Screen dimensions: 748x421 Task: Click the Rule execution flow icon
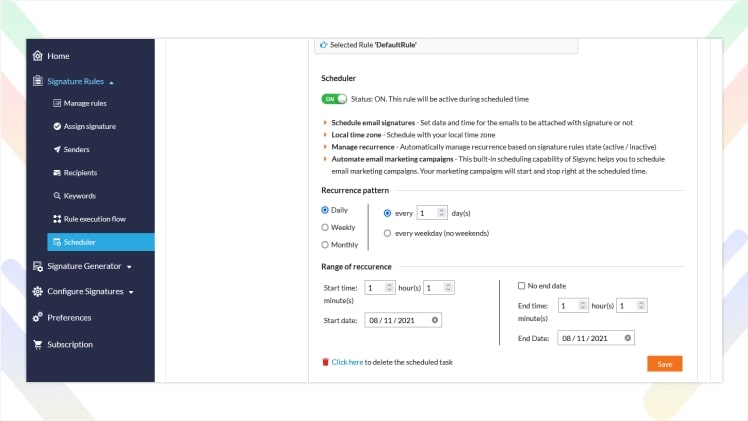57,219
